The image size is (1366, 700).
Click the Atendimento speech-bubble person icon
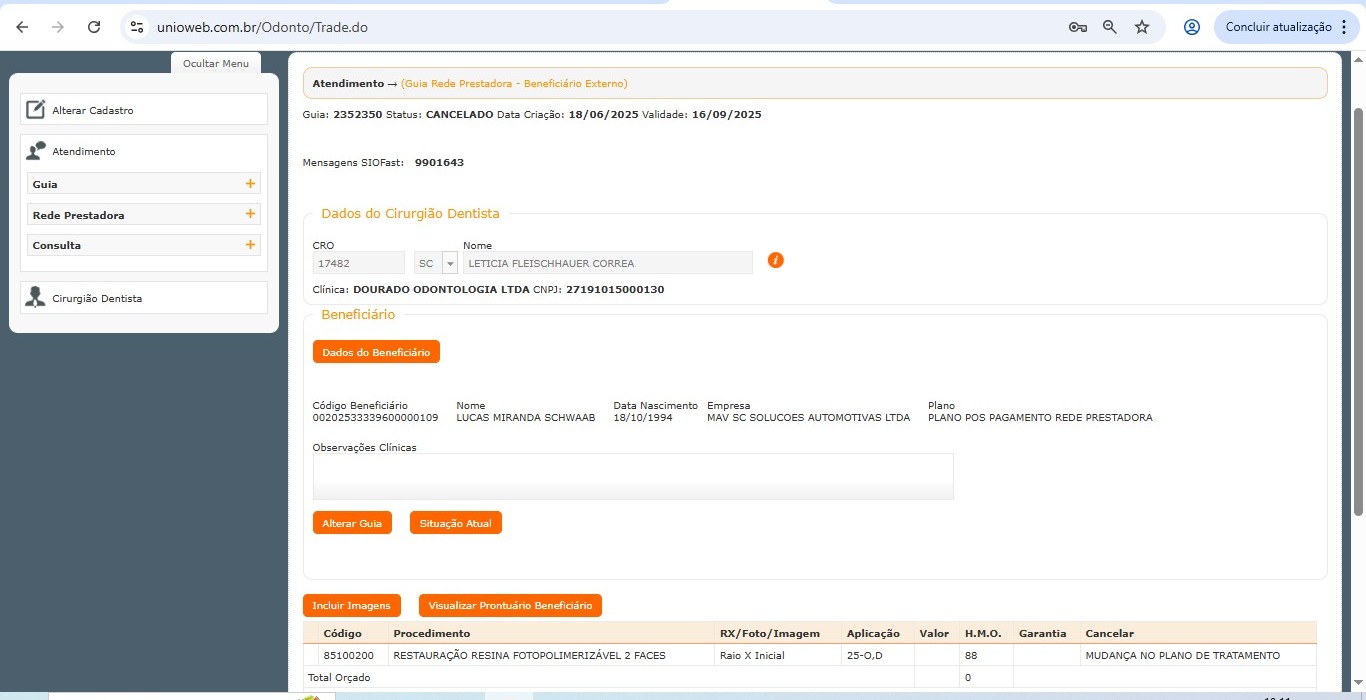tap(36, 151)
